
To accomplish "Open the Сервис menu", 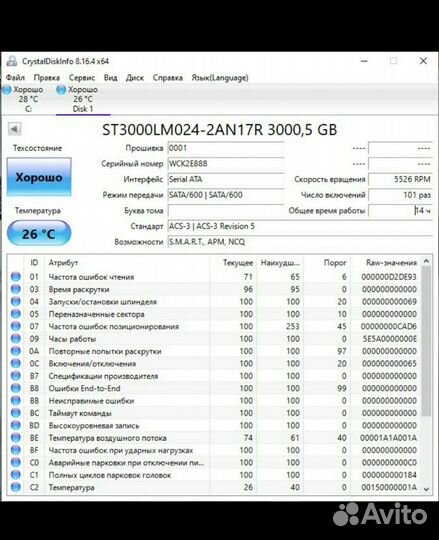I will tap(82, 78).
